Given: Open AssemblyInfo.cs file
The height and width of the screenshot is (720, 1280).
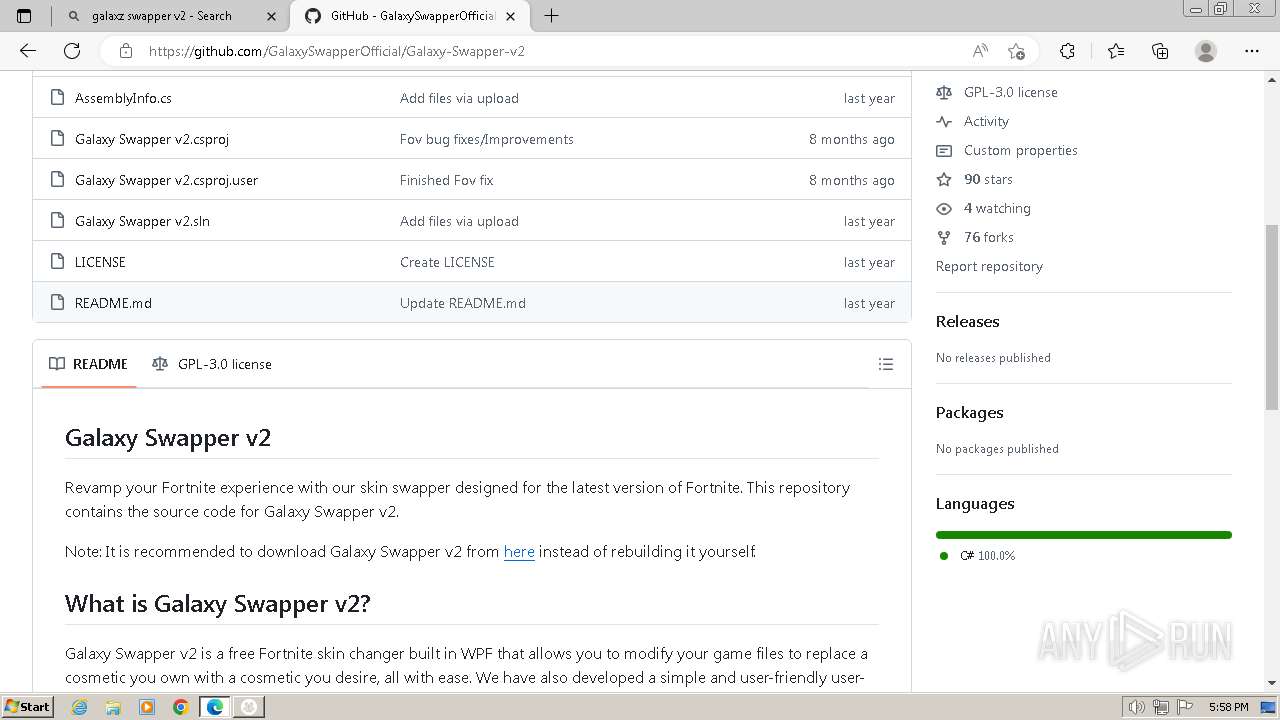Looking at the screenshot, I should click(x=123, y=98).
